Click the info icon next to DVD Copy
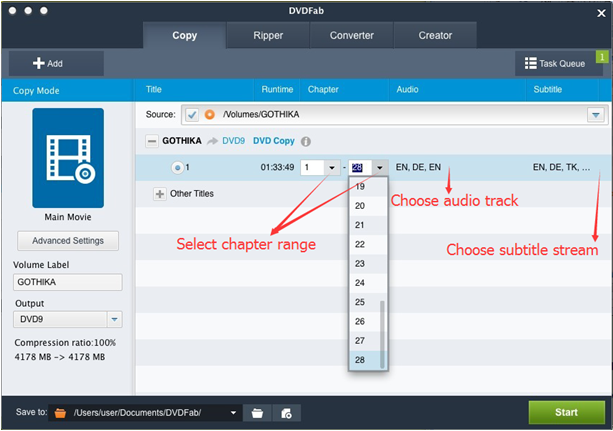This screenshot has width=613, height=431. click(x=306, y=142)
